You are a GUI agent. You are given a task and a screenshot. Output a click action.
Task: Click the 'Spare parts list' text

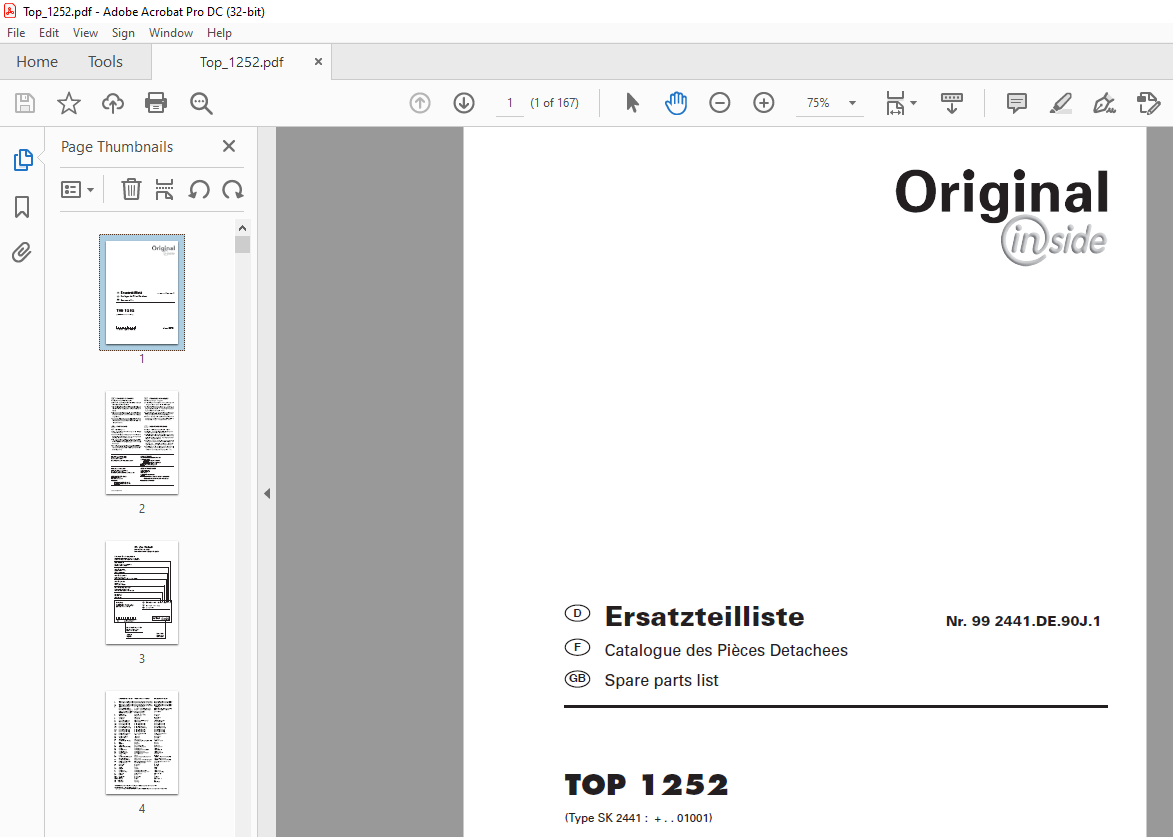click(x=661, y=681)
